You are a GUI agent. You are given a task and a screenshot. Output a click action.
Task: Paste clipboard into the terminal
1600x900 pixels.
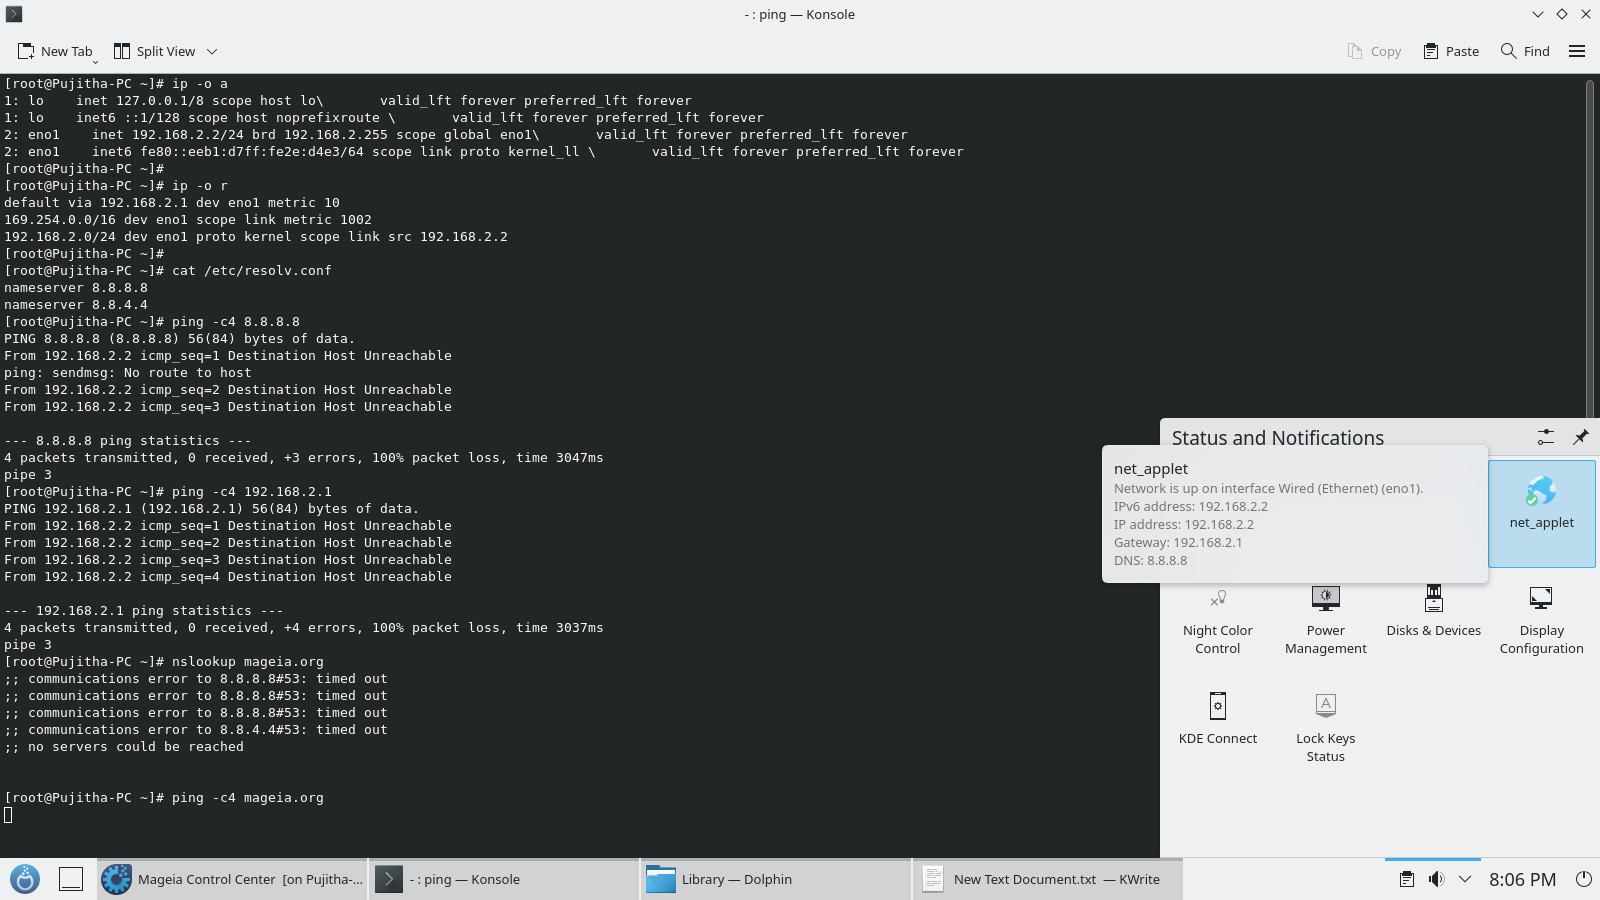point(1451,51)
